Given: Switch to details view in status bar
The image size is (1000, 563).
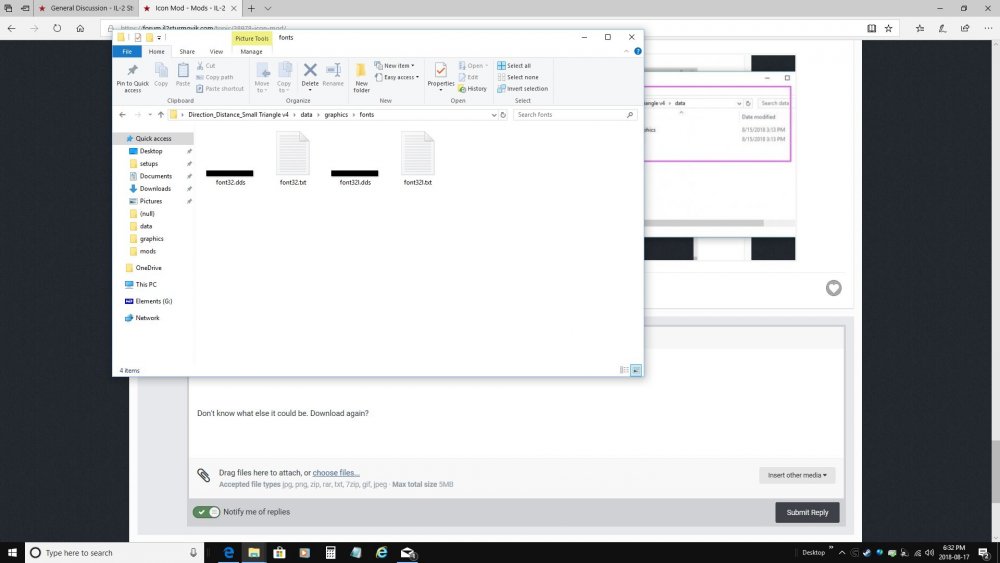Looking at the screenshot, I should pos(625,370).
